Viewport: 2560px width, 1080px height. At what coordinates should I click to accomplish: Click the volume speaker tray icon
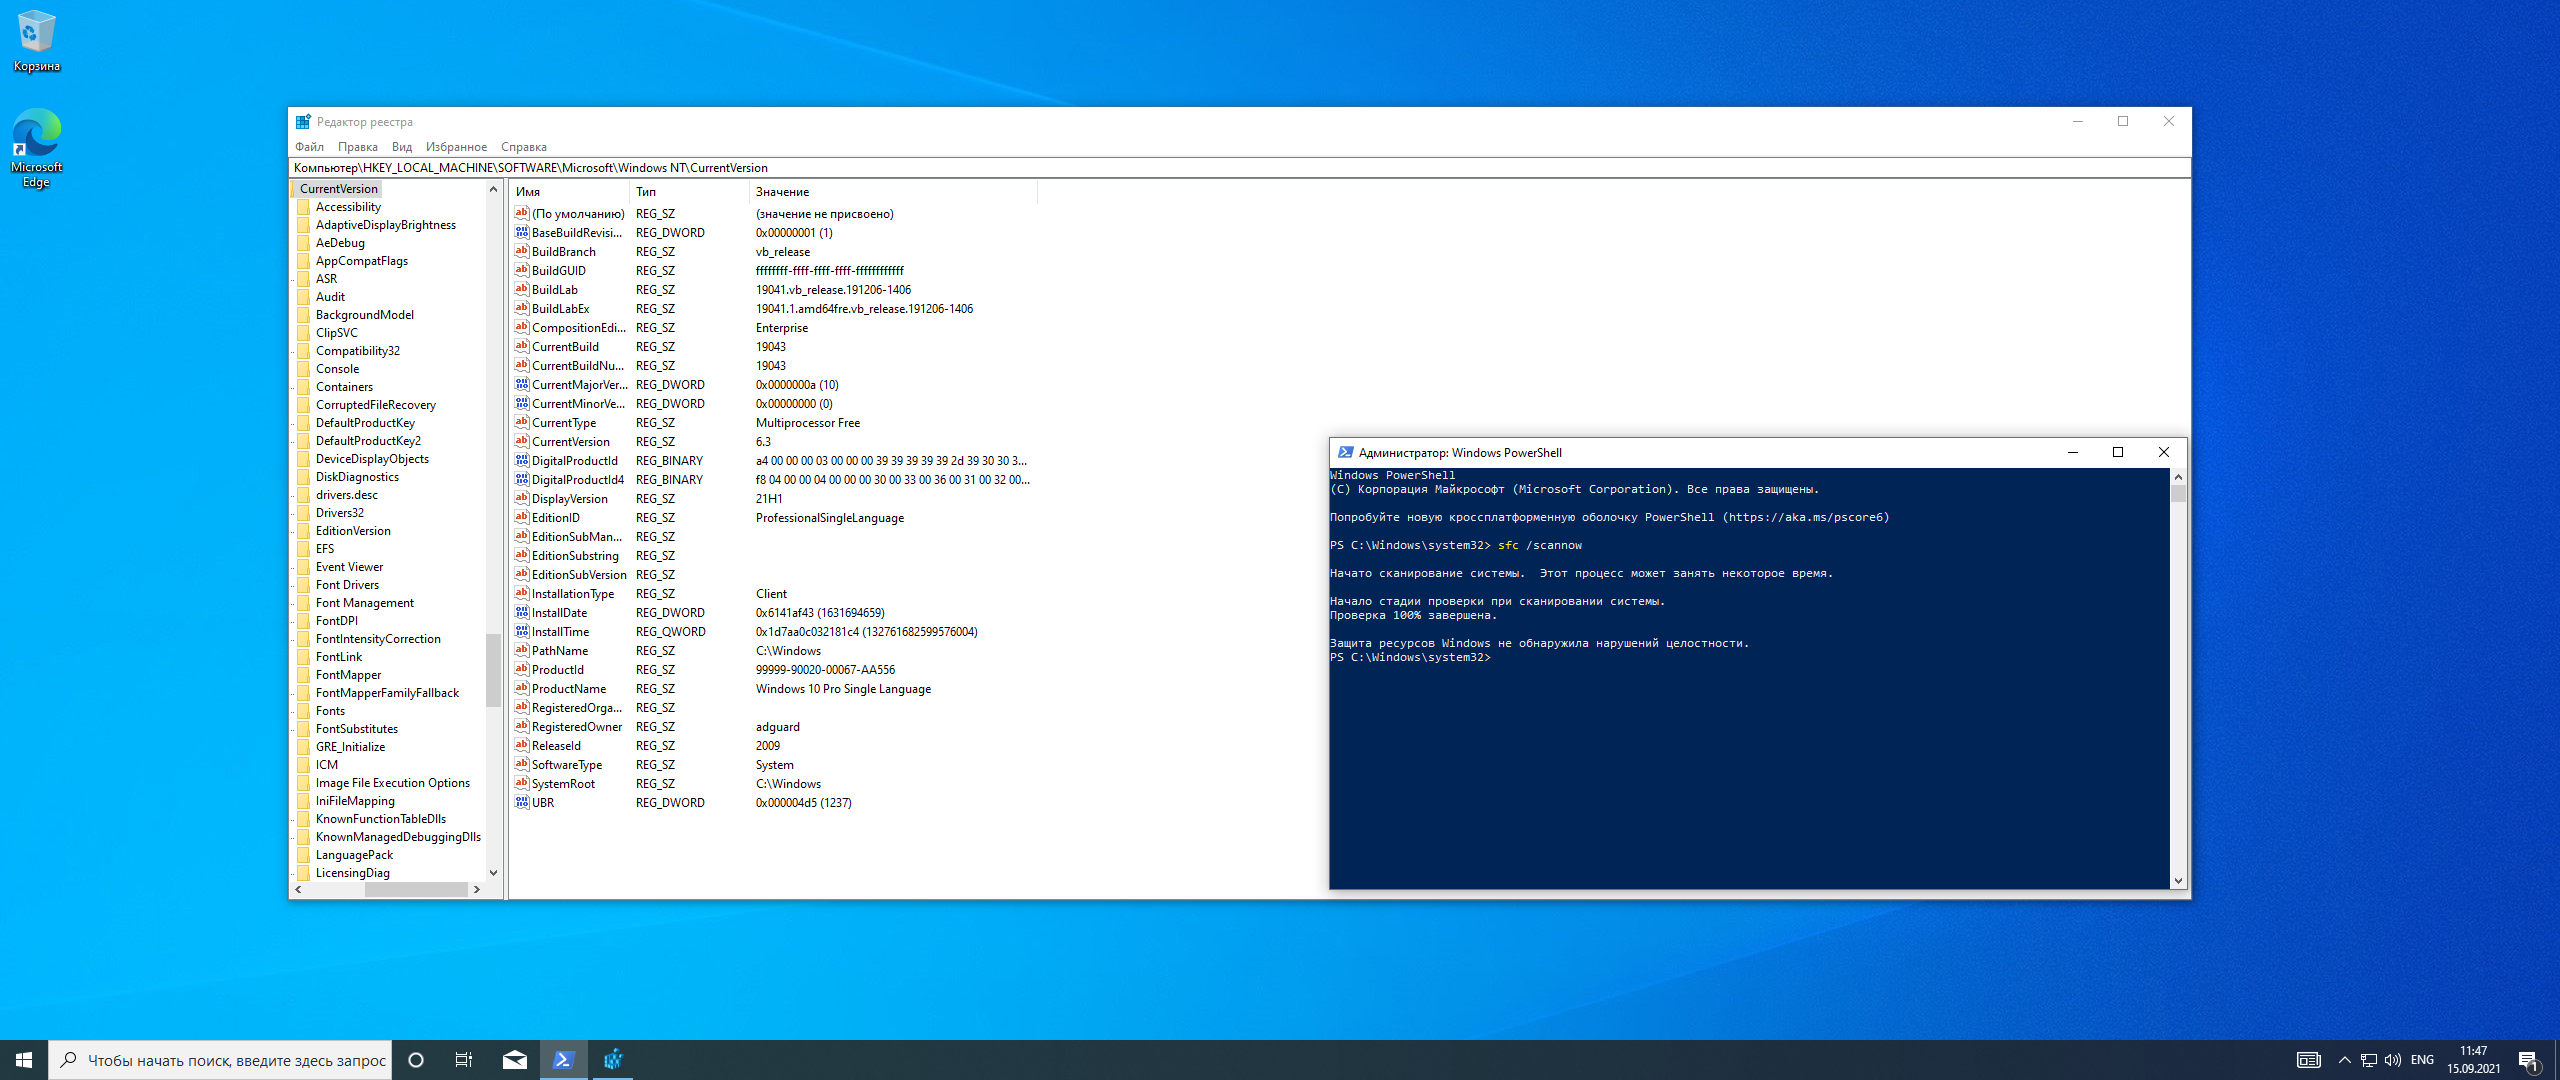[2392, 1060]
